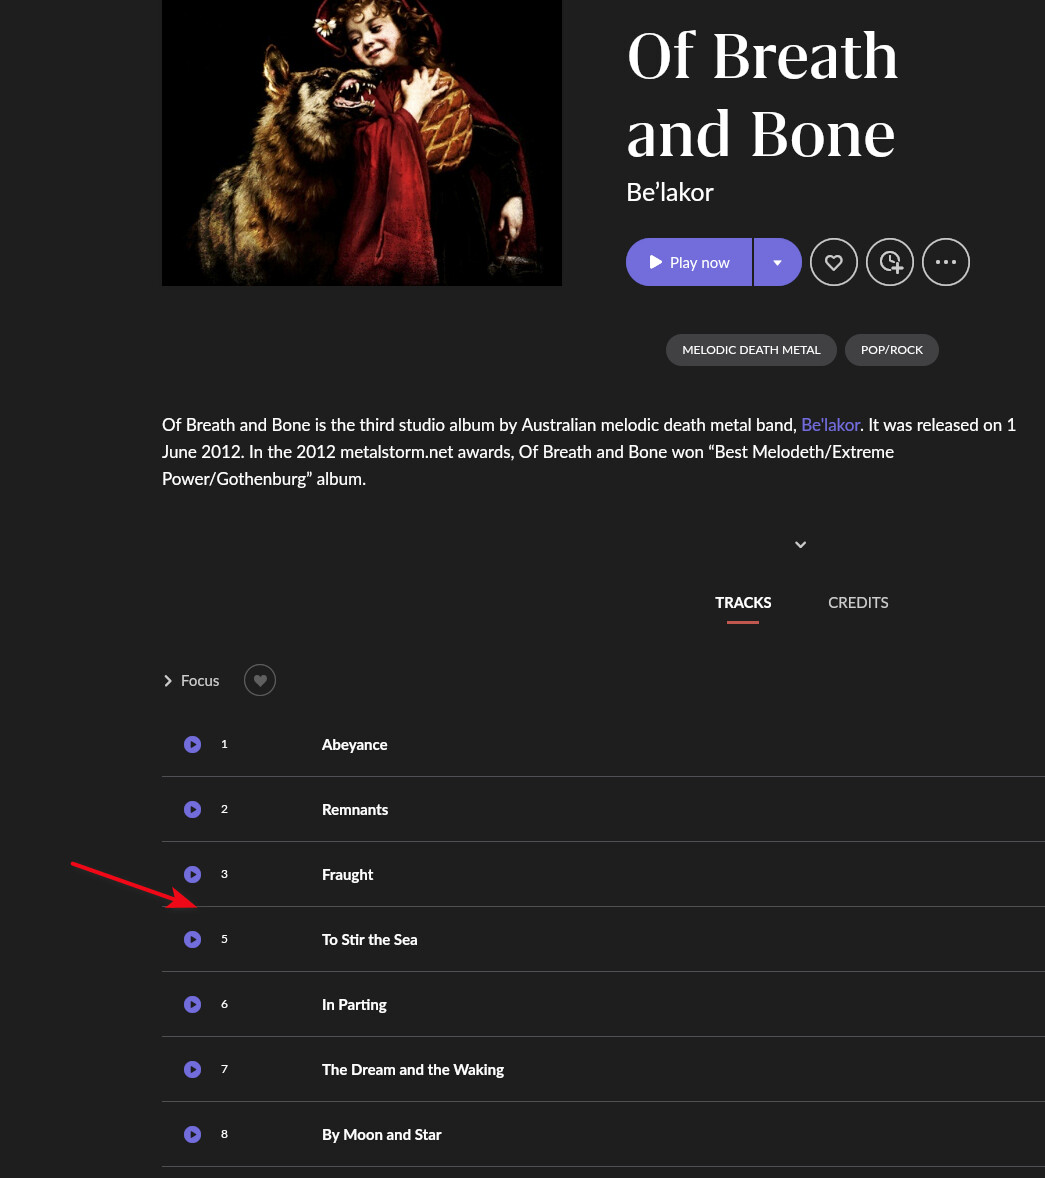Play The Dream and the Waking track

[x=192, y=1069]
